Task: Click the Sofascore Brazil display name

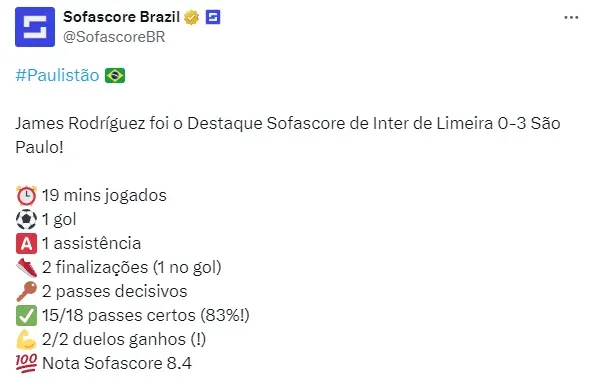Action: tap(121, 17)
